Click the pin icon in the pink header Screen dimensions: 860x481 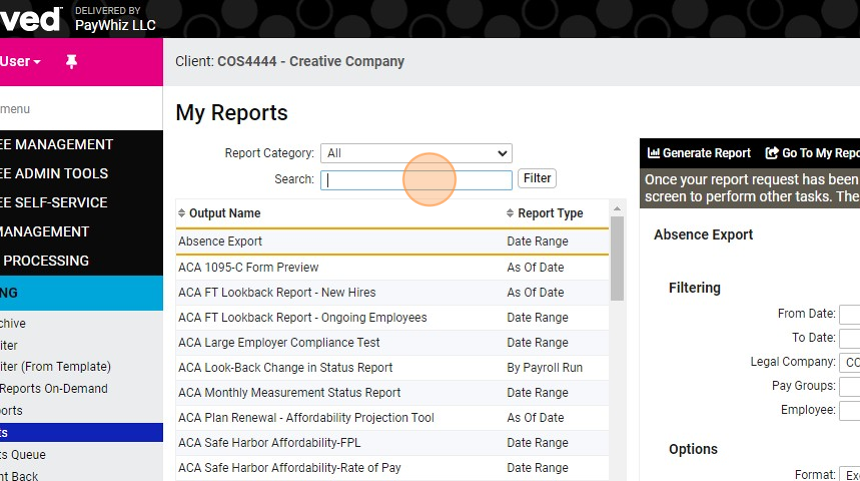point(71,62)
